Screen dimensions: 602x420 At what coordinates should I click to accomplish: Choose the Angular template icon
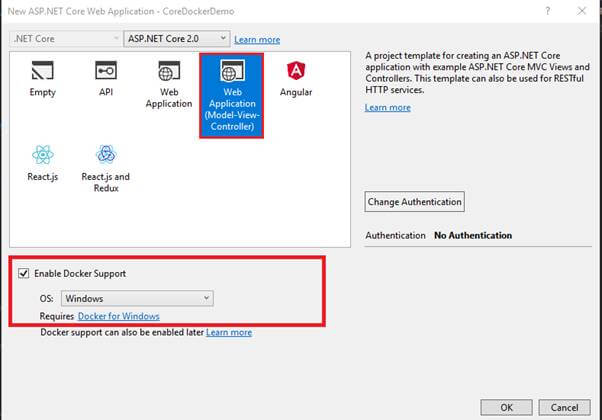point(296,71)
